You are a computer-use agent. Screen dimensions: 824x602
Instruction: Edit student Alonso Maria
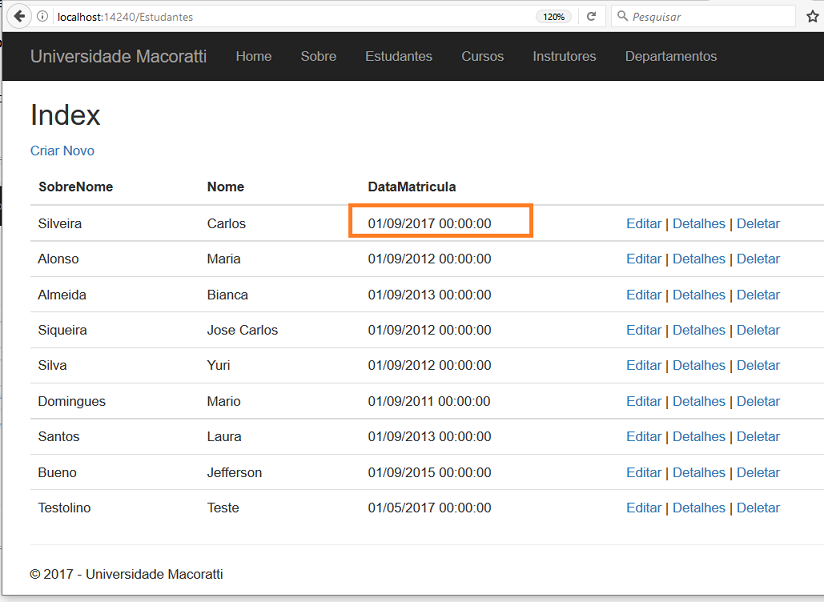(x=644, y=259)
